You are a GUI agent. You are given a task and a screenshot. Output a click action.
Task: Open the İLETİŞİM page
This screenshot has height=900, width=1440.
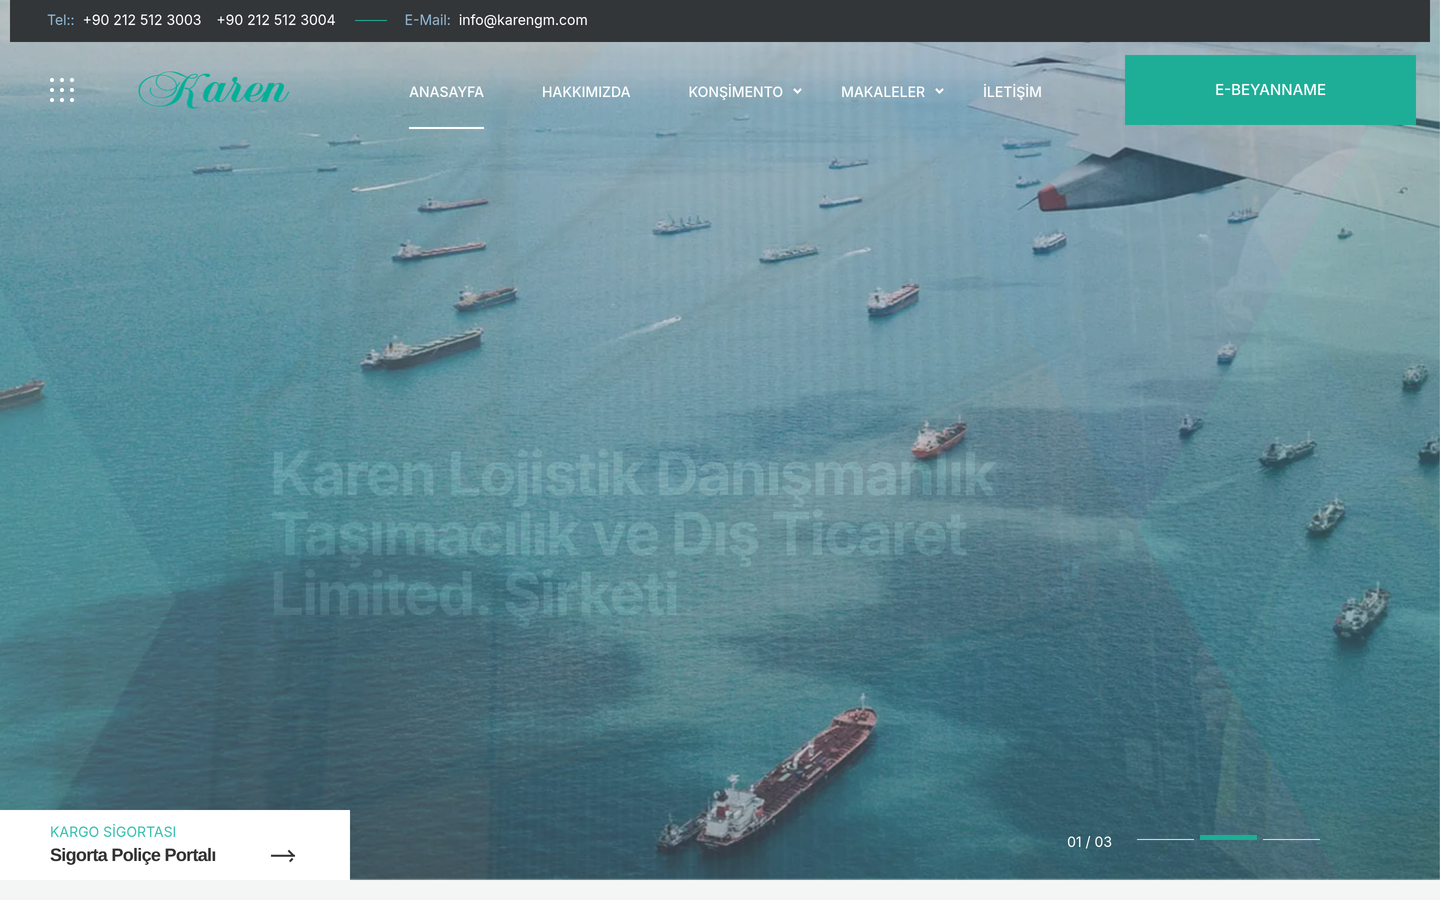pyautogui.click(x=1012, y=92)
